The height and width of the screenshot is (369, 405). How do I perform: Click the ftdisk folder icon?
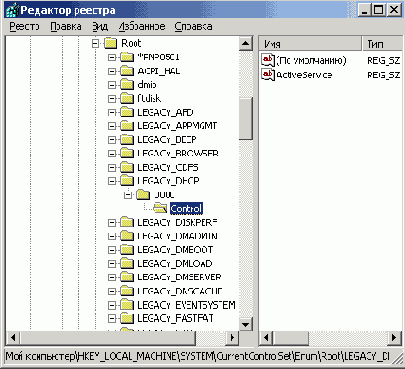point(127,99)
